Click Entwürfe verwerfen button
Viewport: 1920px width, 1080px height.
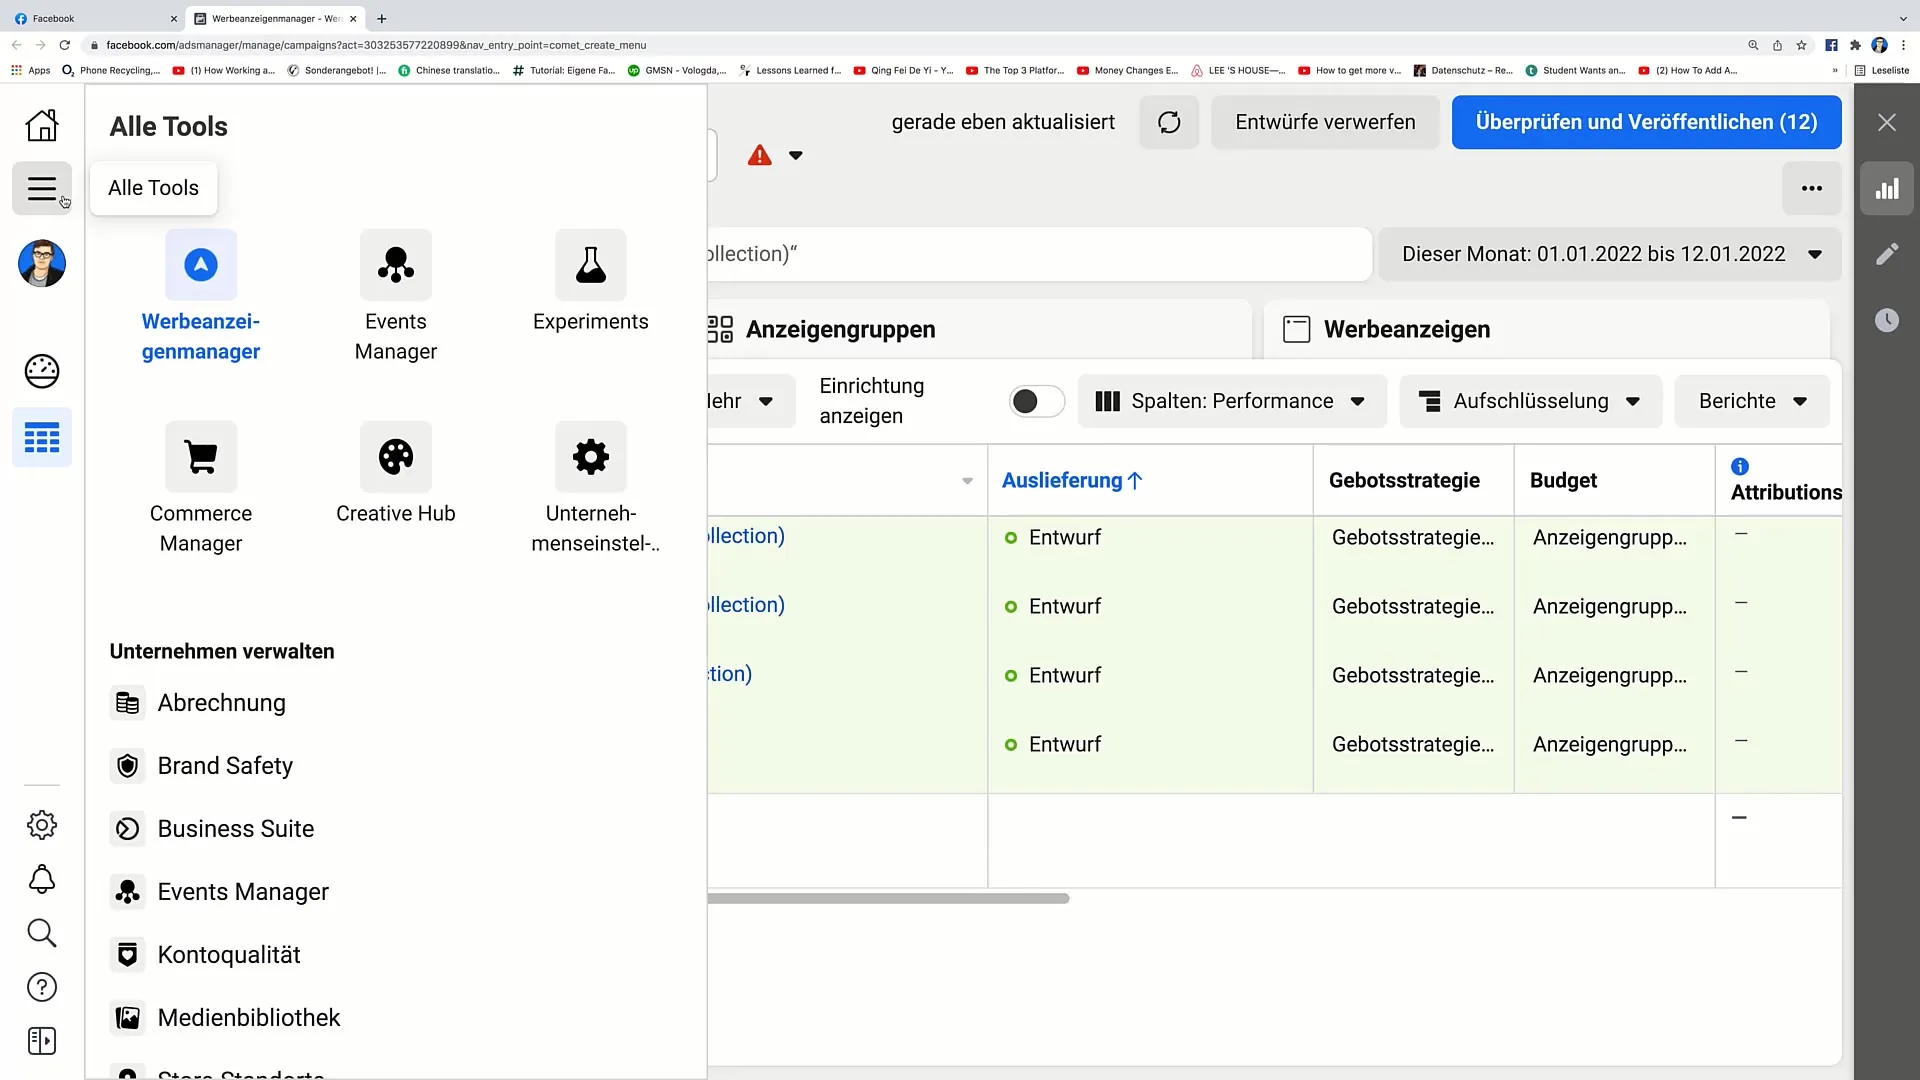pyautogui.click(x=1325, y=121)
